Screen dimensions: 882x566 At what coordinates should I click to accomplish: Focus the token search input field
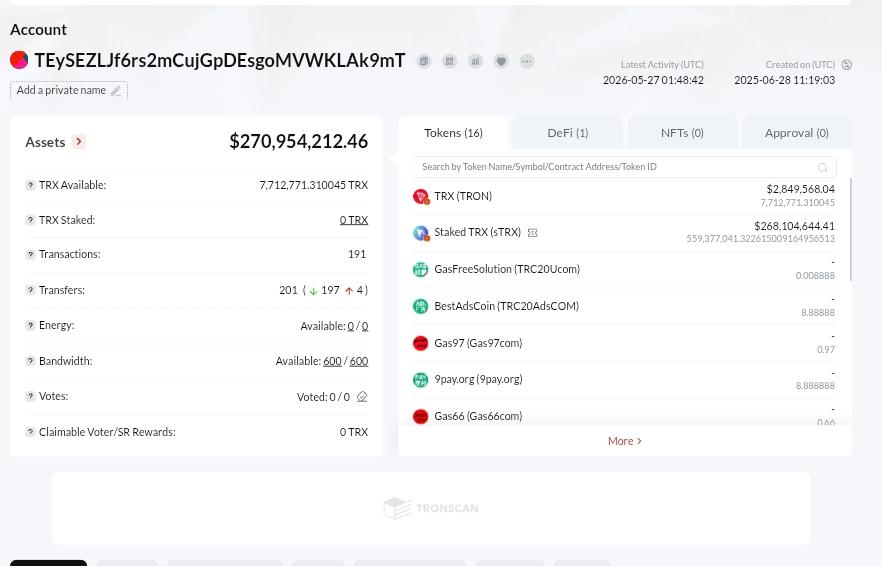625,167
